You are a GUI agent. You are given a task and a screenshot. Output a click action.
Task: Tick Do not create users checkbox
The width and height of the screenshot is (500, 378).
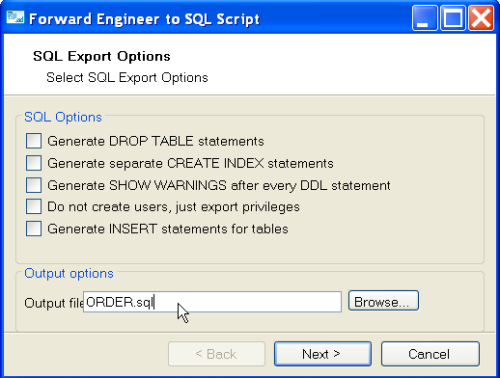pos(34,207)
